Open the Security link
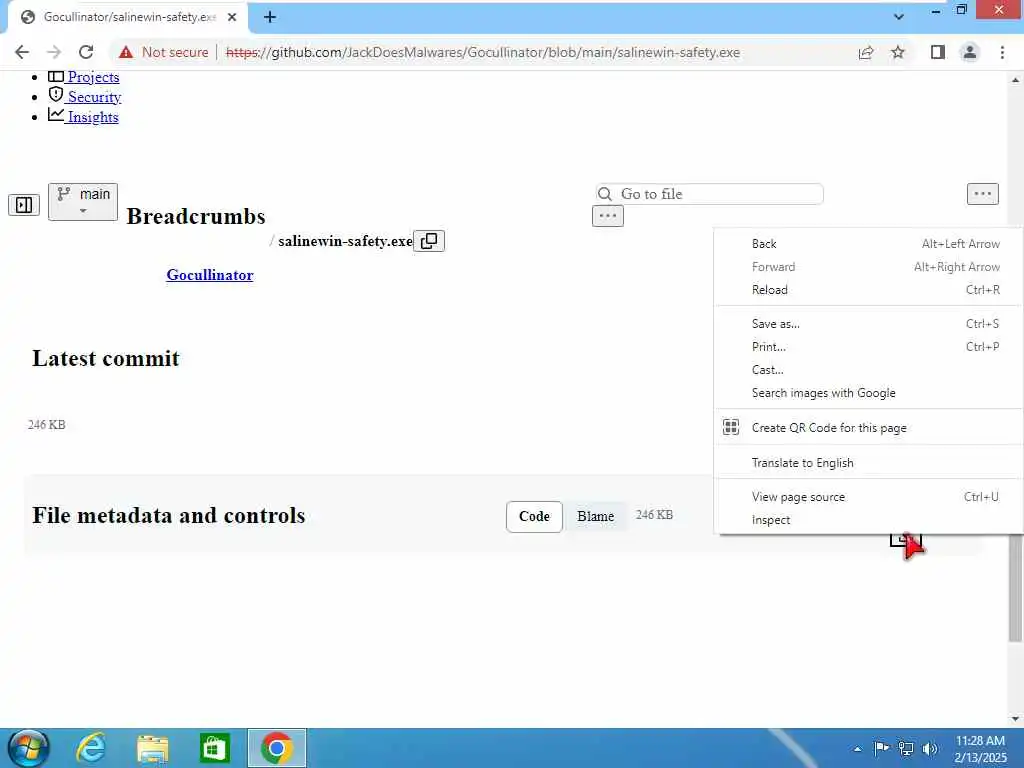Image resolution: width=1024 pixels, height=768 pixels. [x=94, y=97]
